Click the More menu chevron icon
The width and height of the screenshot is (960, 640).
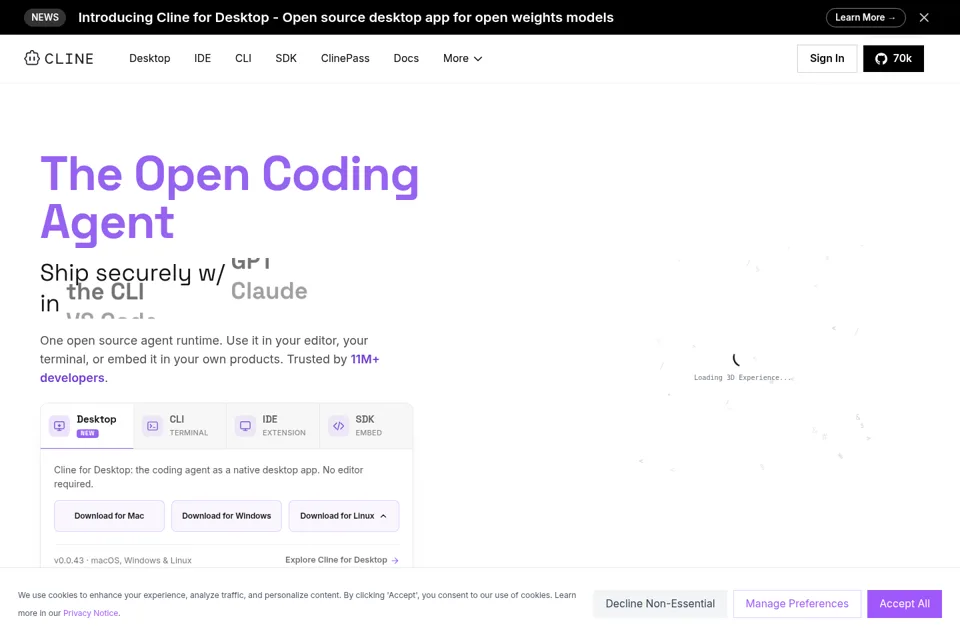click(478, 59)
